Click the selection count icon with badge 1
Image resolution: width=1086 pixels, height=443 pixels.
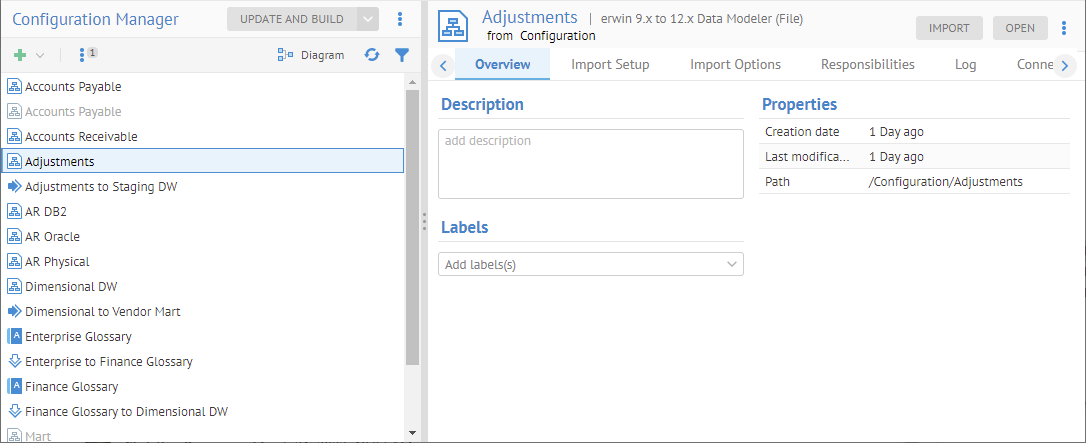tap(87, 55)
